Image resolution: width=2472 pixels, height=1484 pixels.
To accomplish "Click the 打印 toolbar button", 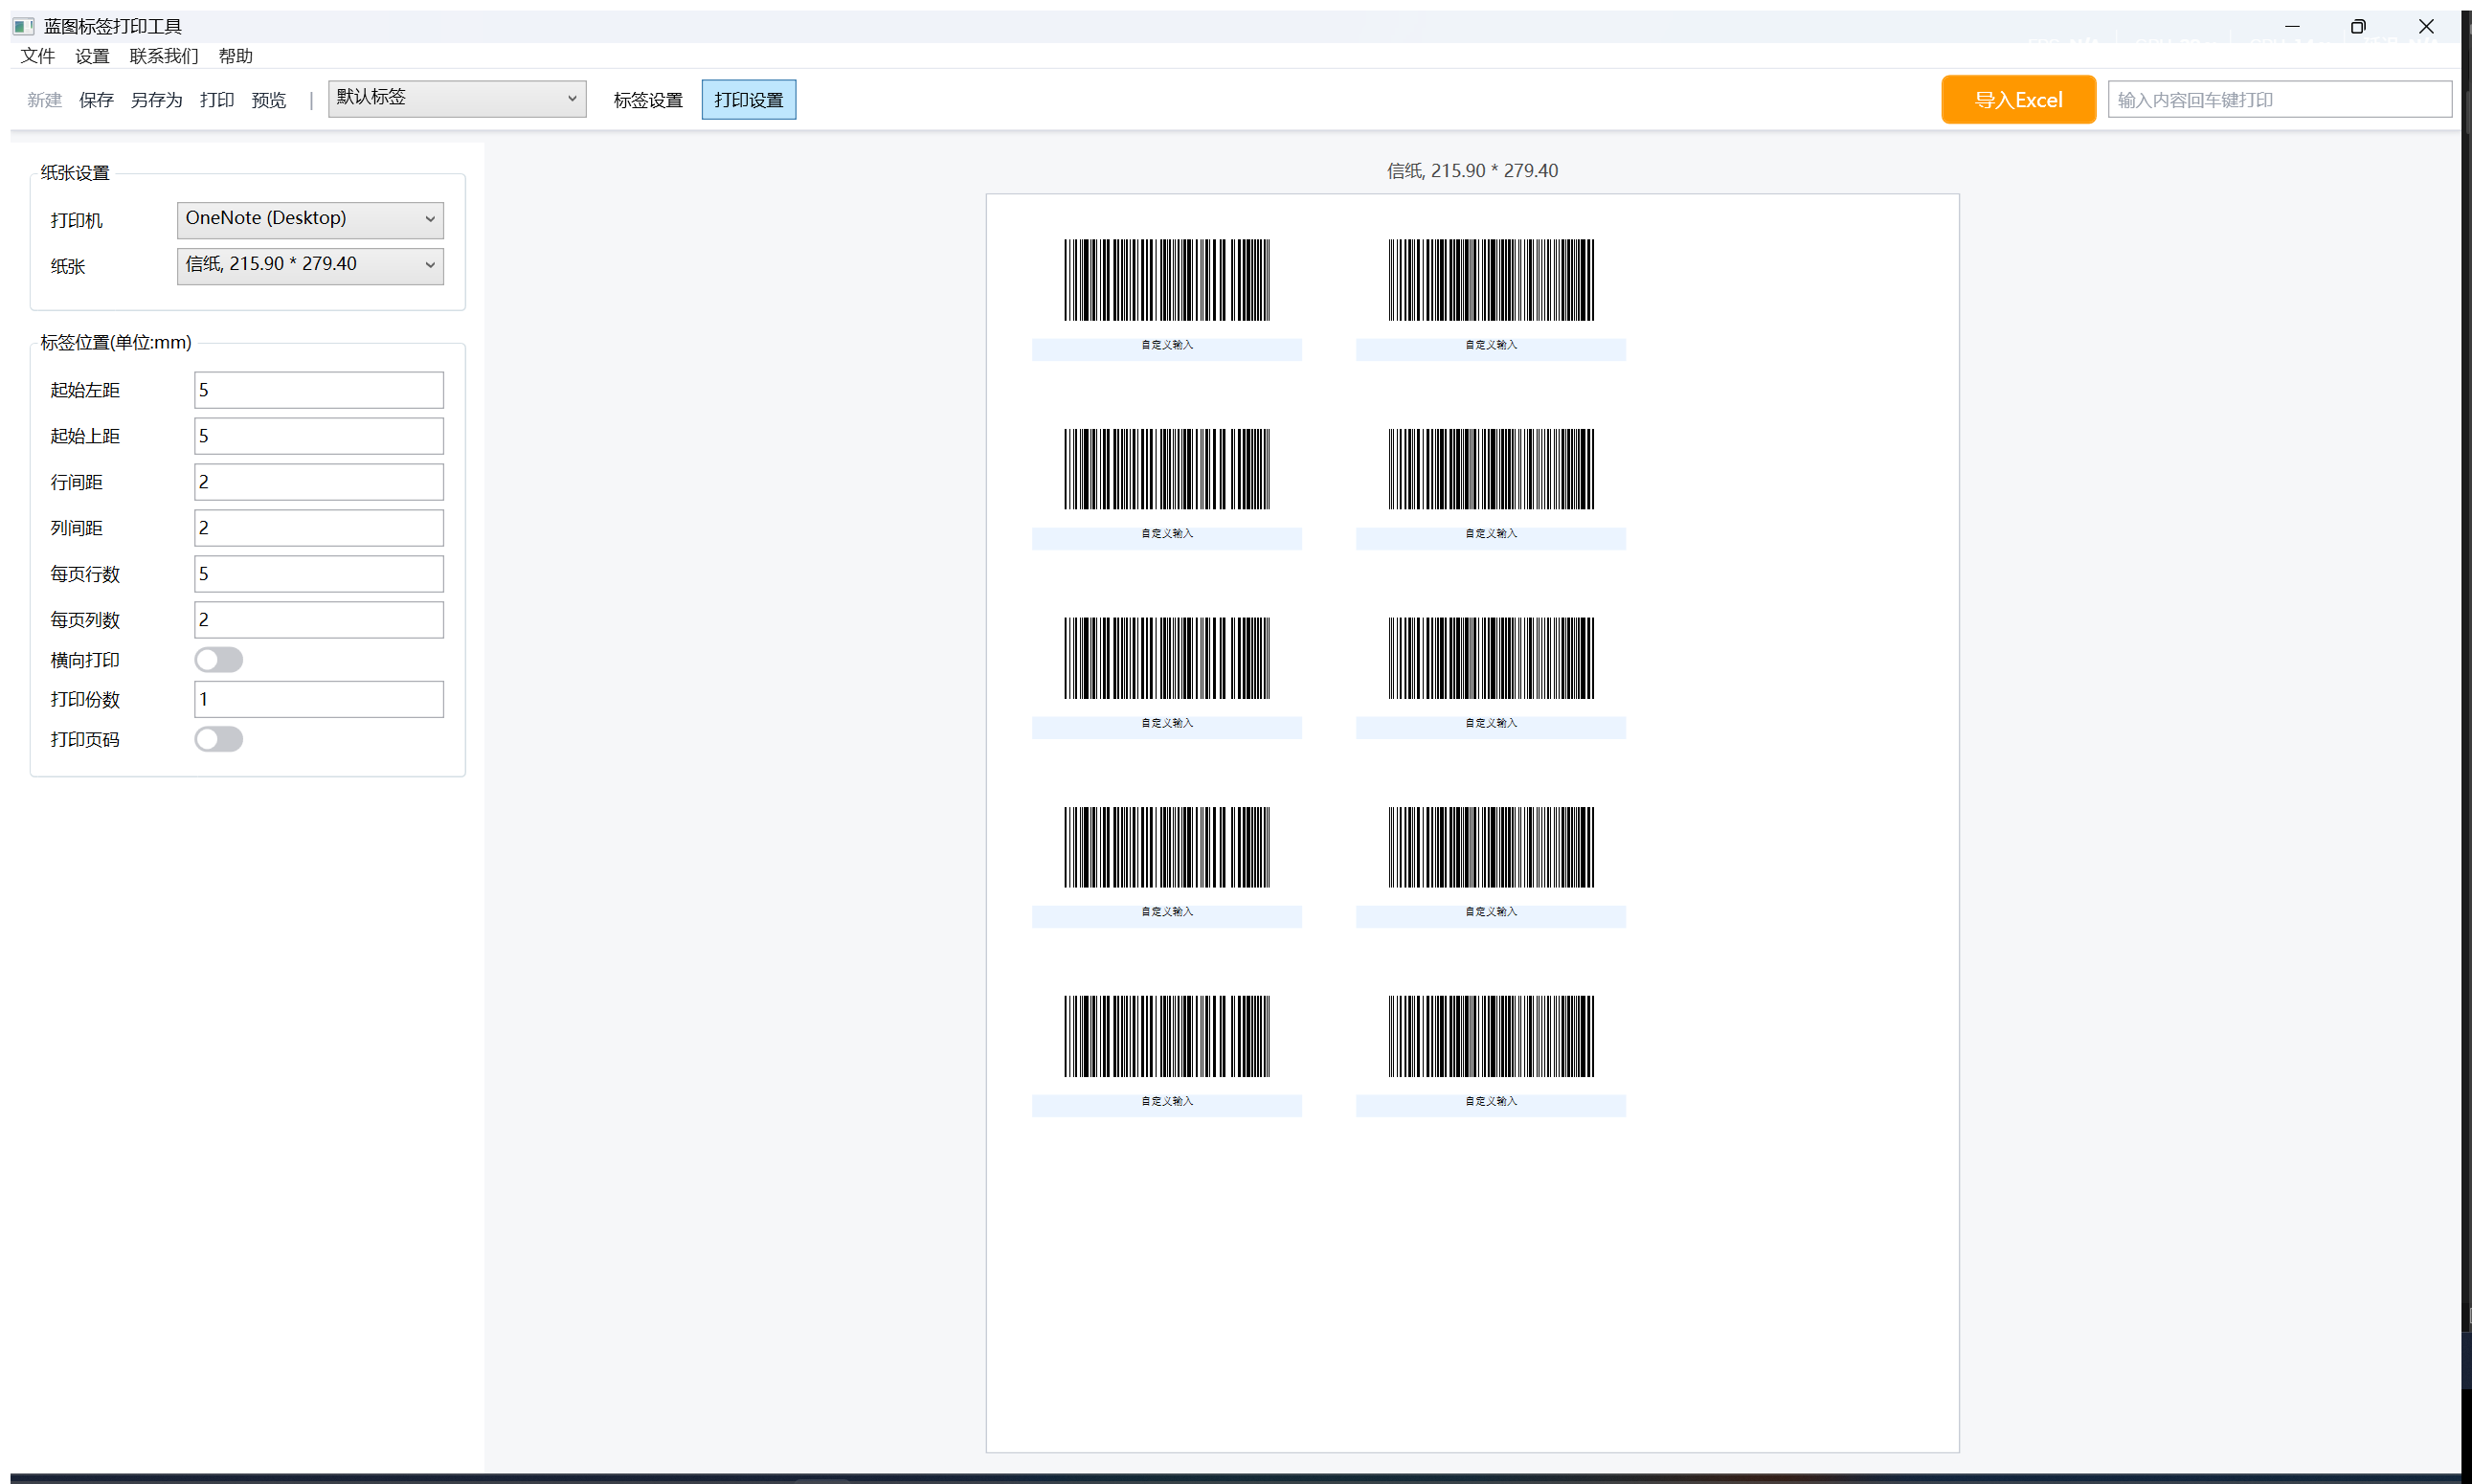I will point(217,100).
